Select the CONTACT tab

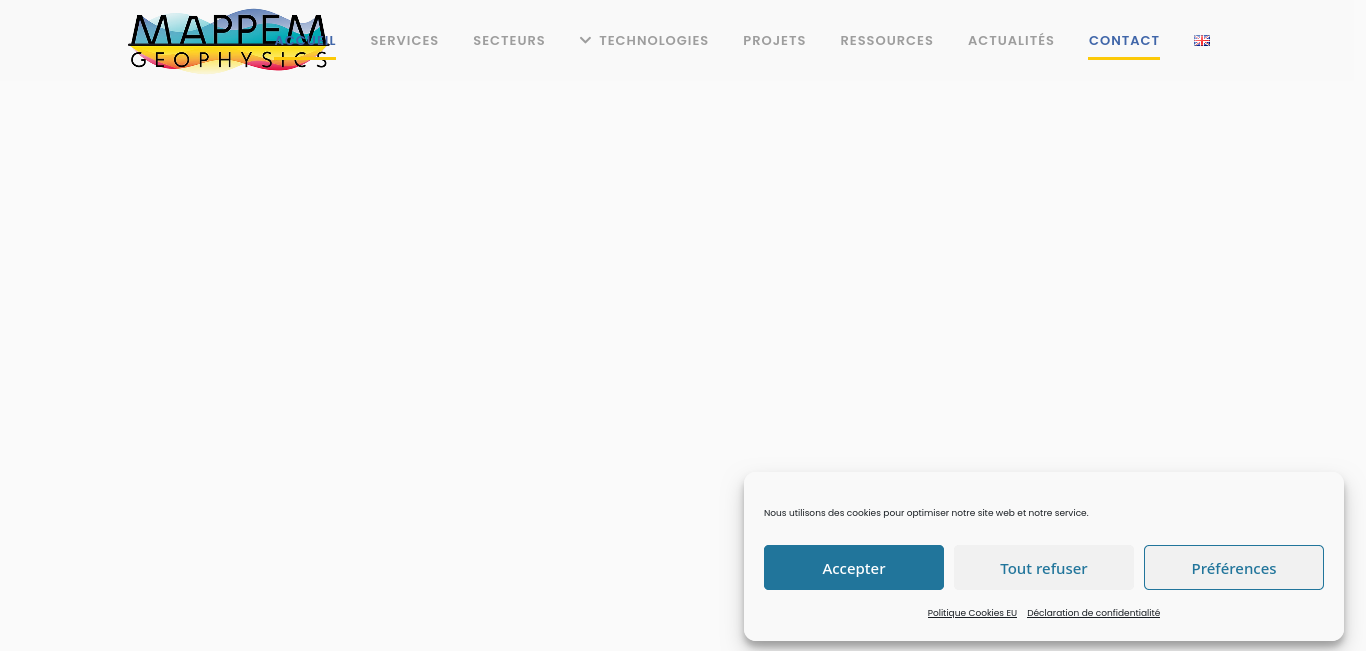click(x=1124, y=41)
